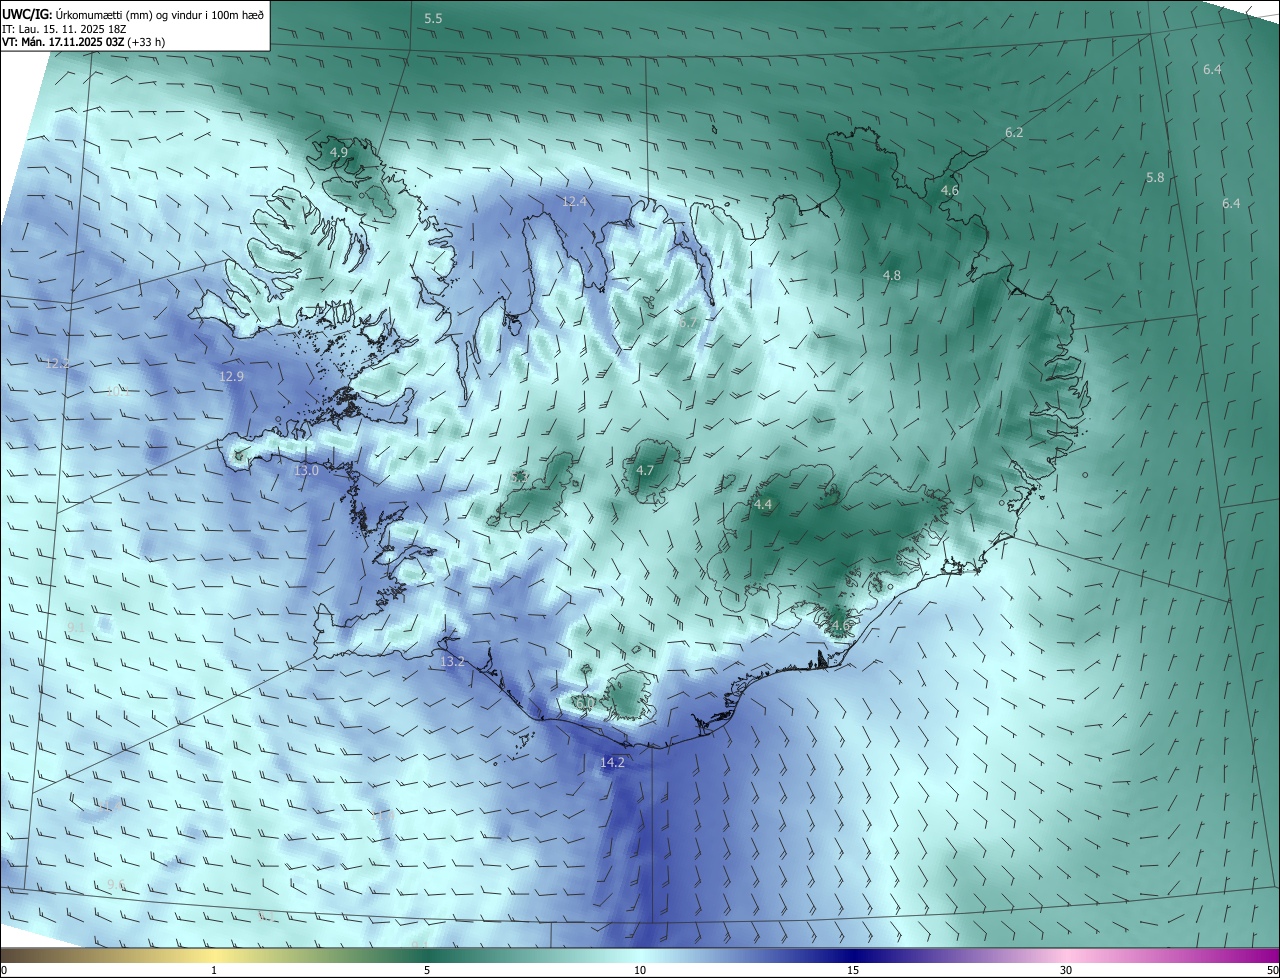Screen dimensions: 1280x978
Task: Click the 15 tick label on the colorbar
Action: [x=853, y=970]
